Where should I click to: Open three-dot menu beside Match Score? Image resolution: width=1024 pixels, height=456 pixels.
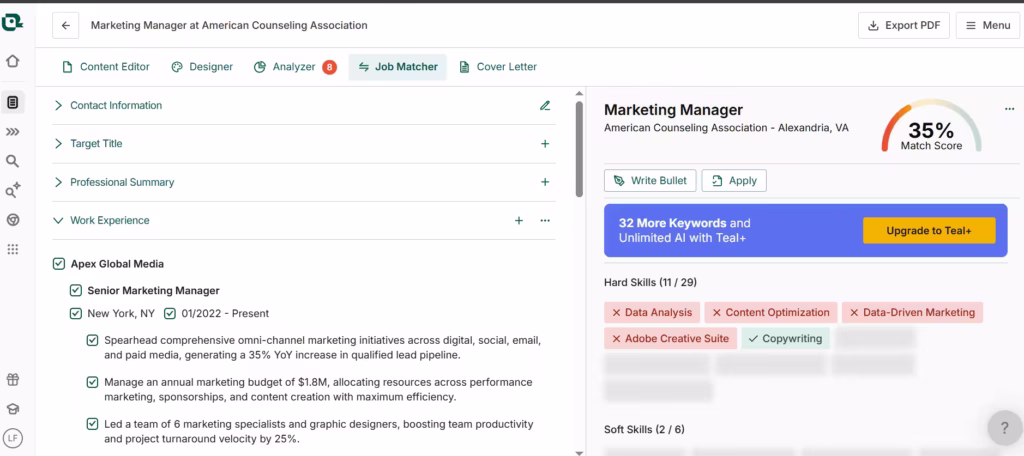pyautogui.click(x=1010, y=109)
